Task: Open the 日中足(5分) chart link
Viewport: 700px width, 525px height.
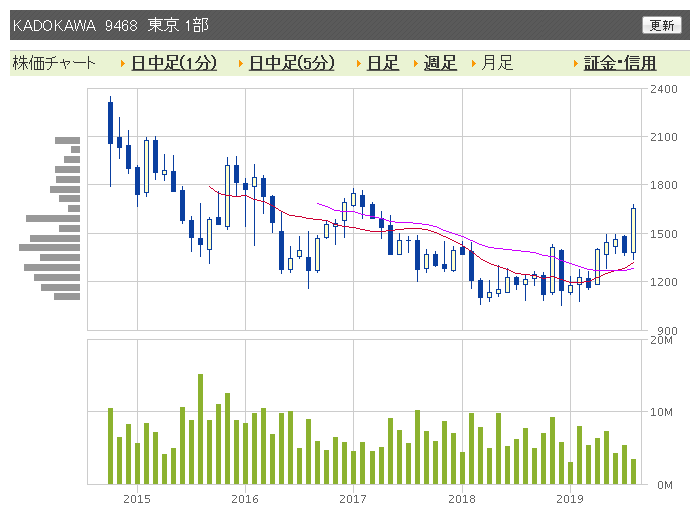Action: pyautogui.click(x=292, y=63)
